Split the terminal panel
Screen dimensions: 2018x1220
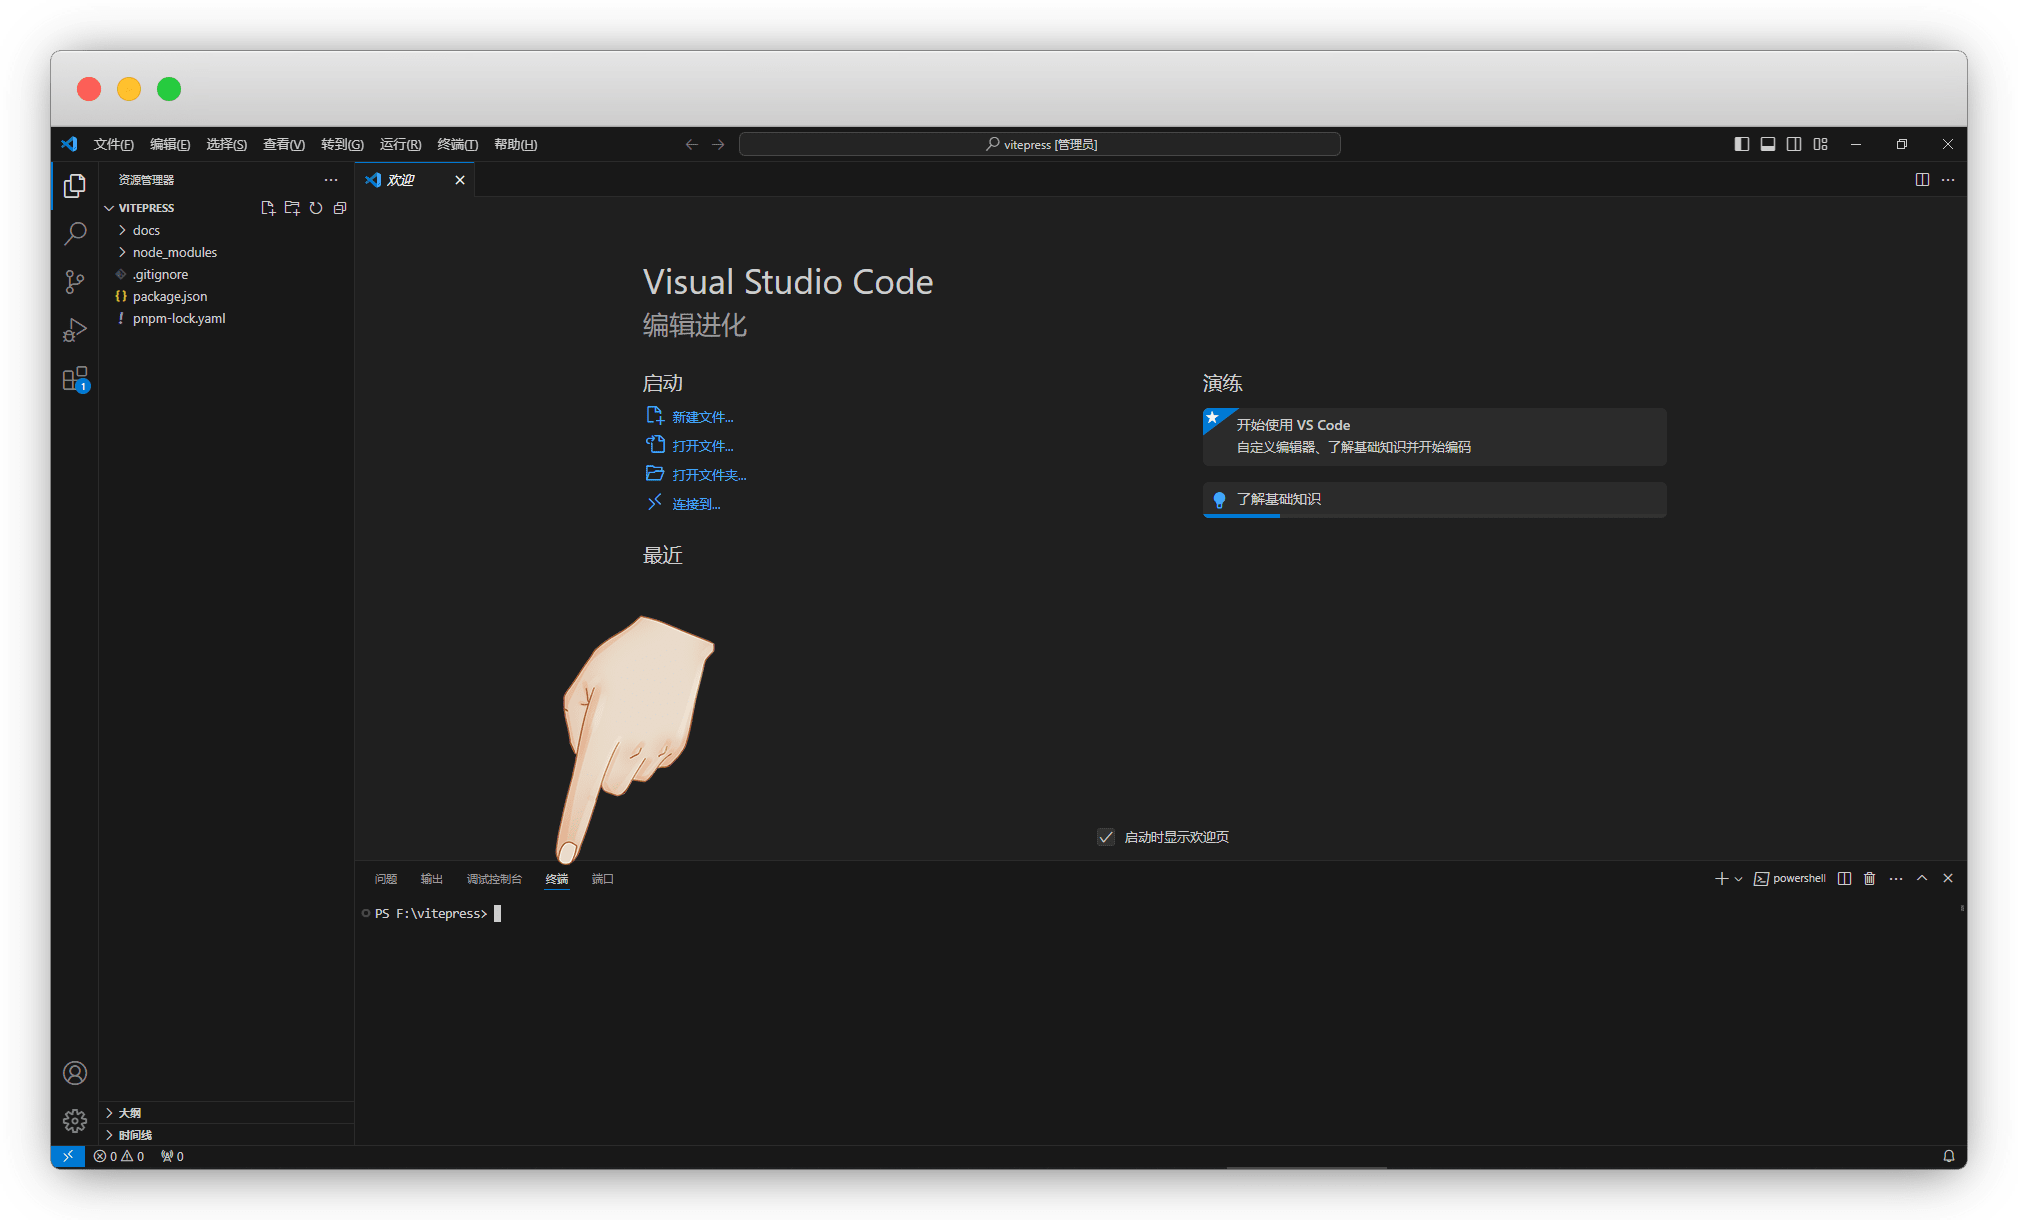(x=1844, y=878)
